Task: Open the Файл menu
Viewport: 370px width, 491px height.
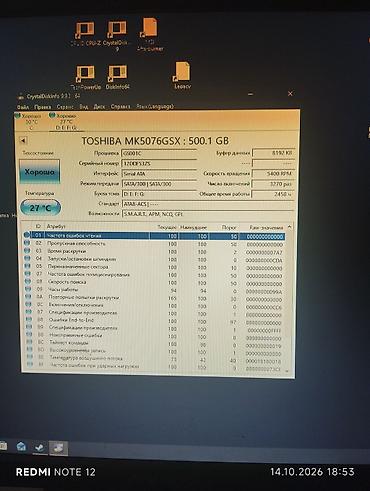Action: click(x=23, y=107)
